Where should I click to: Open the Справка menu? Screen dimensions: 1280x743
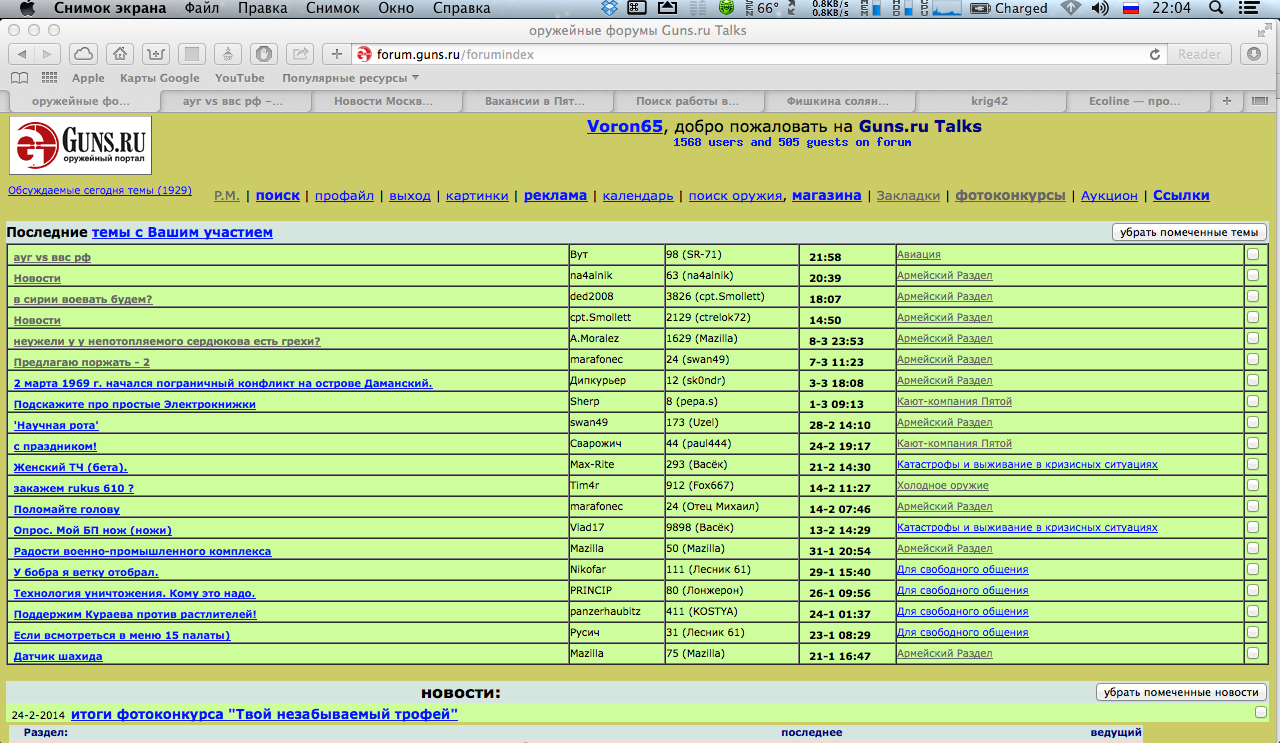click(x=461, y=9)
